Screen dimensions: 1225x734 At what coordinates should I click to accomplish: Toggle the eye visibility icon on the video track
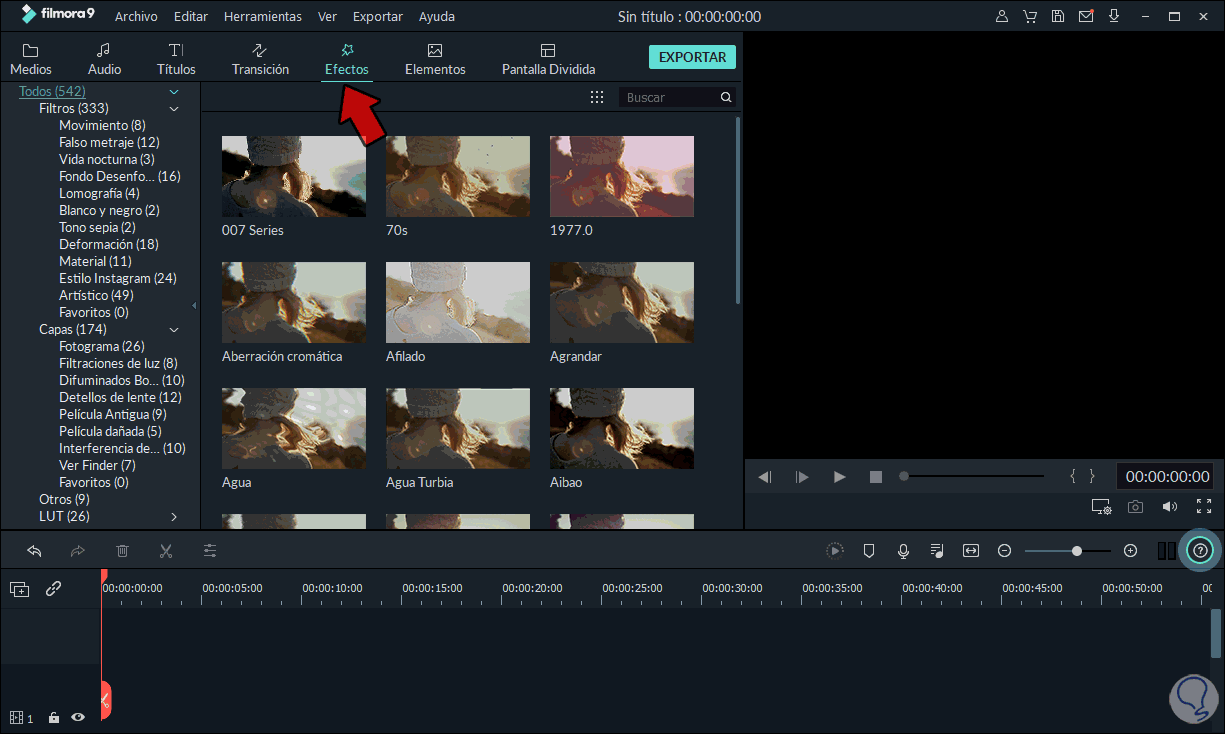click(x=77, y=717)
